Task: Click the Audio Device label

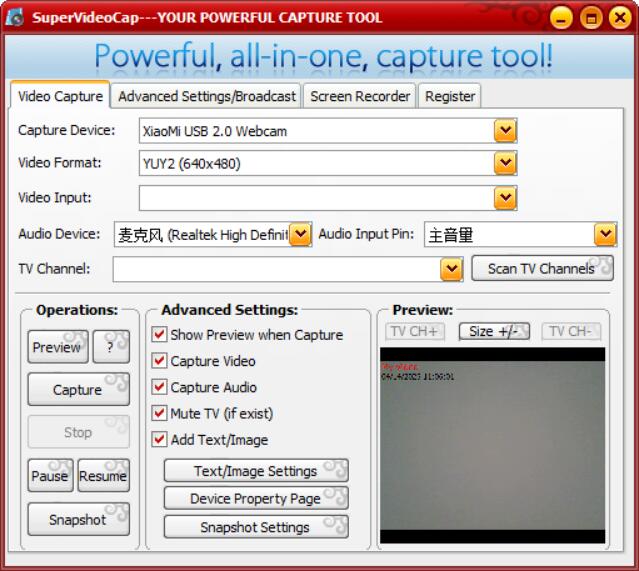Action: click(x=59, y=234)
